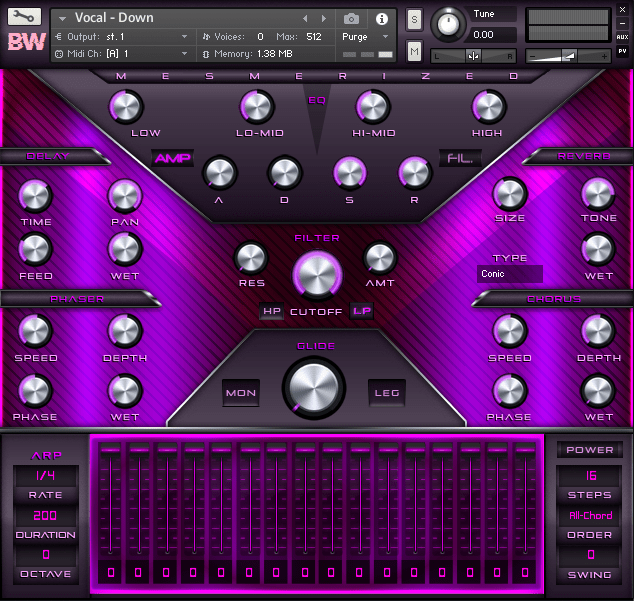Image resolution: width=634 pixels, height=601 pixels.
Task: Click the EQ LO-MID knob
Action: point(257,107)
